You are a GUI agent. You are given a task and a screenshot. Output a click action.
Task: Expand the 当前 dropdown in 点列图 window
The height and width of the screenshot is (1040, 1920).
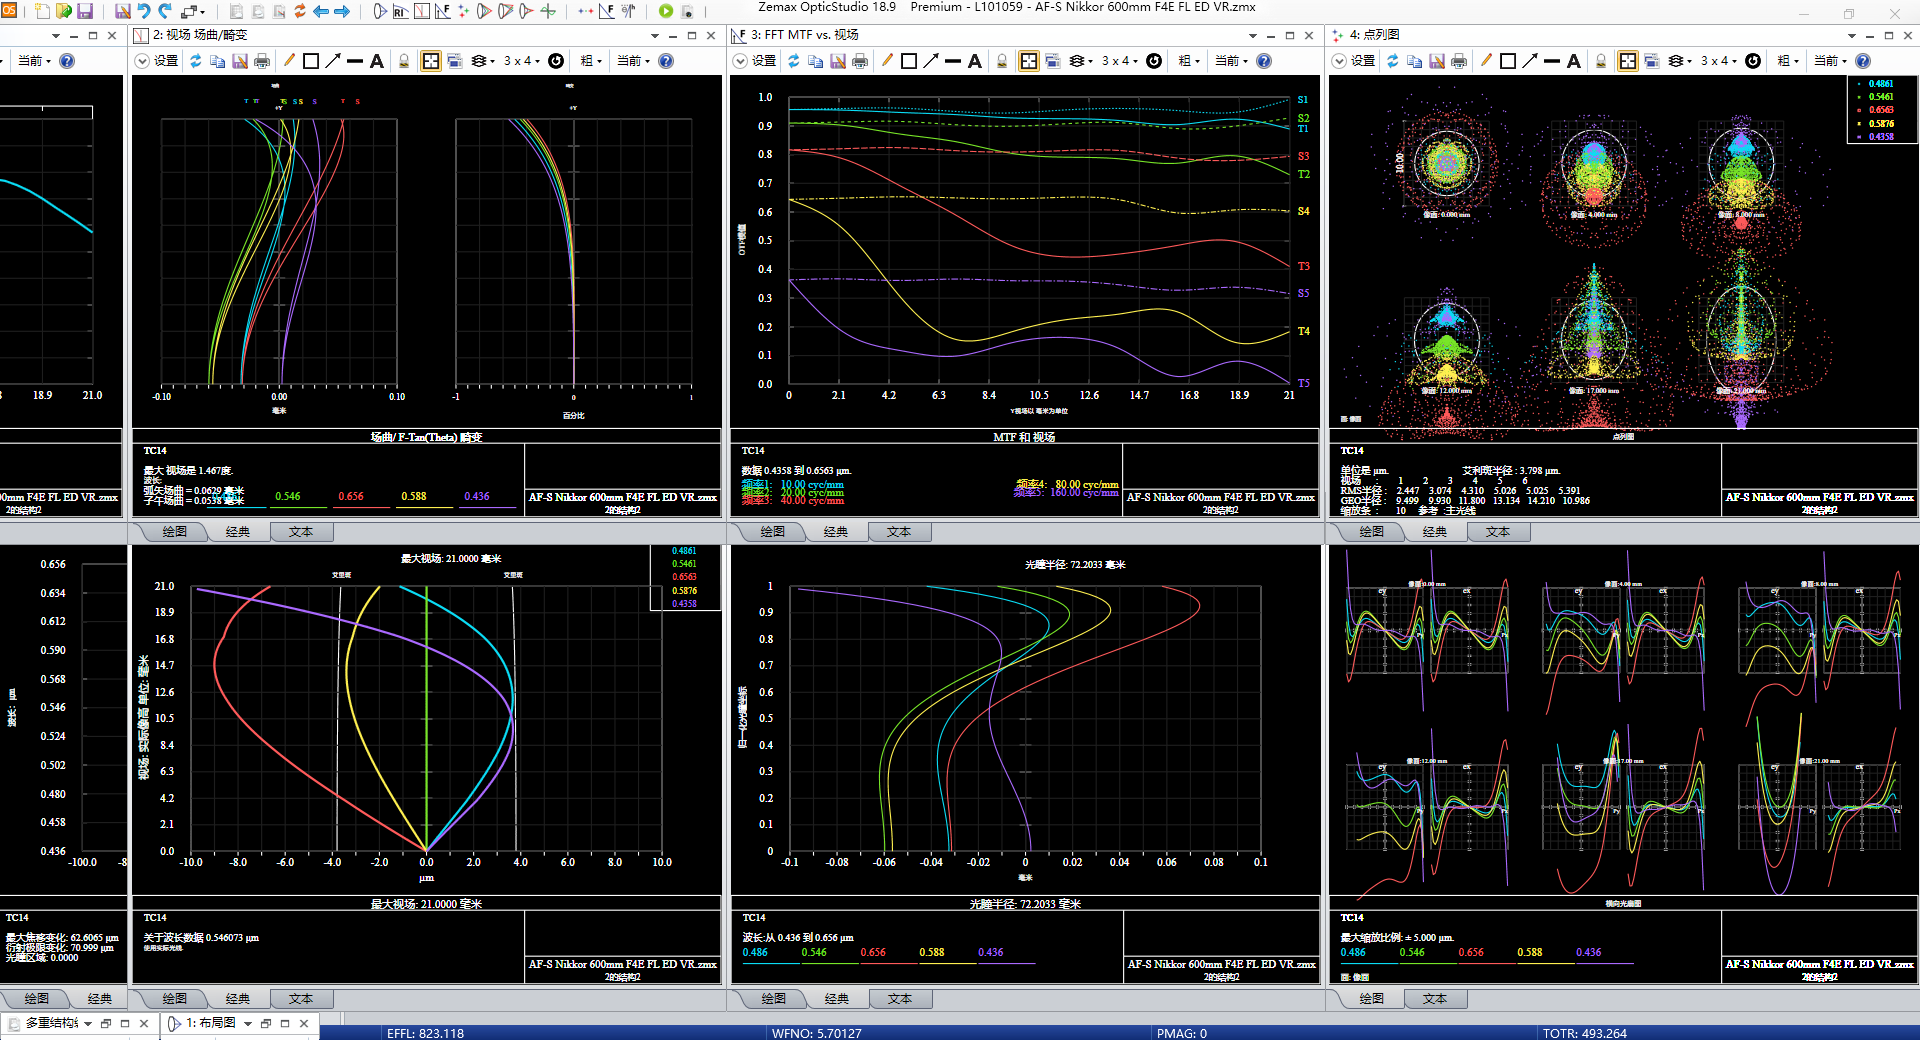coord(1830,61)
